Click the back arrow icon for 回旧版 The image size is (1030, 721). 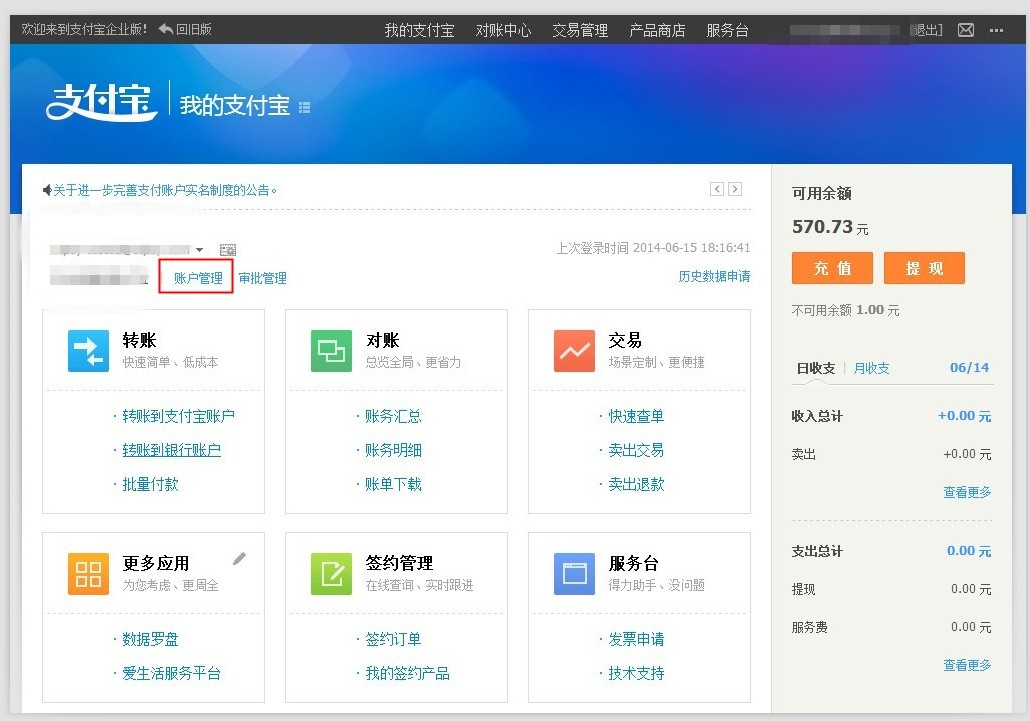coord(166,29)
